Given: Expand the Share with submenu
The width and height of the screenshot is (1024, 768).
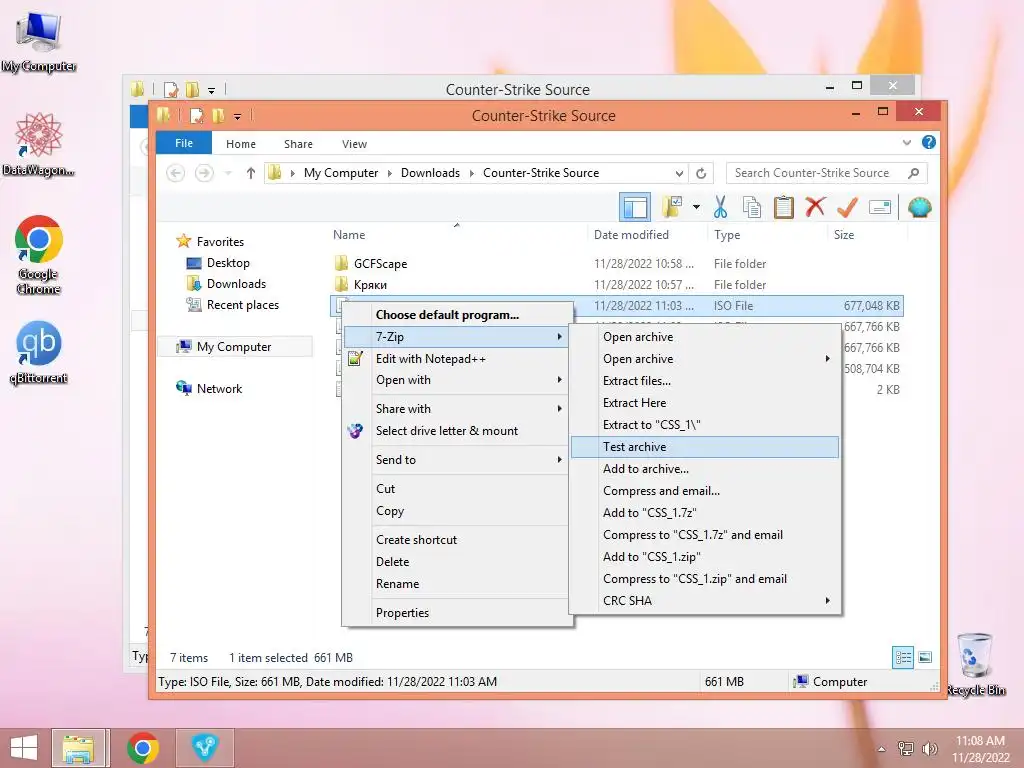Looking at the screenshot, I should (457, 409).
